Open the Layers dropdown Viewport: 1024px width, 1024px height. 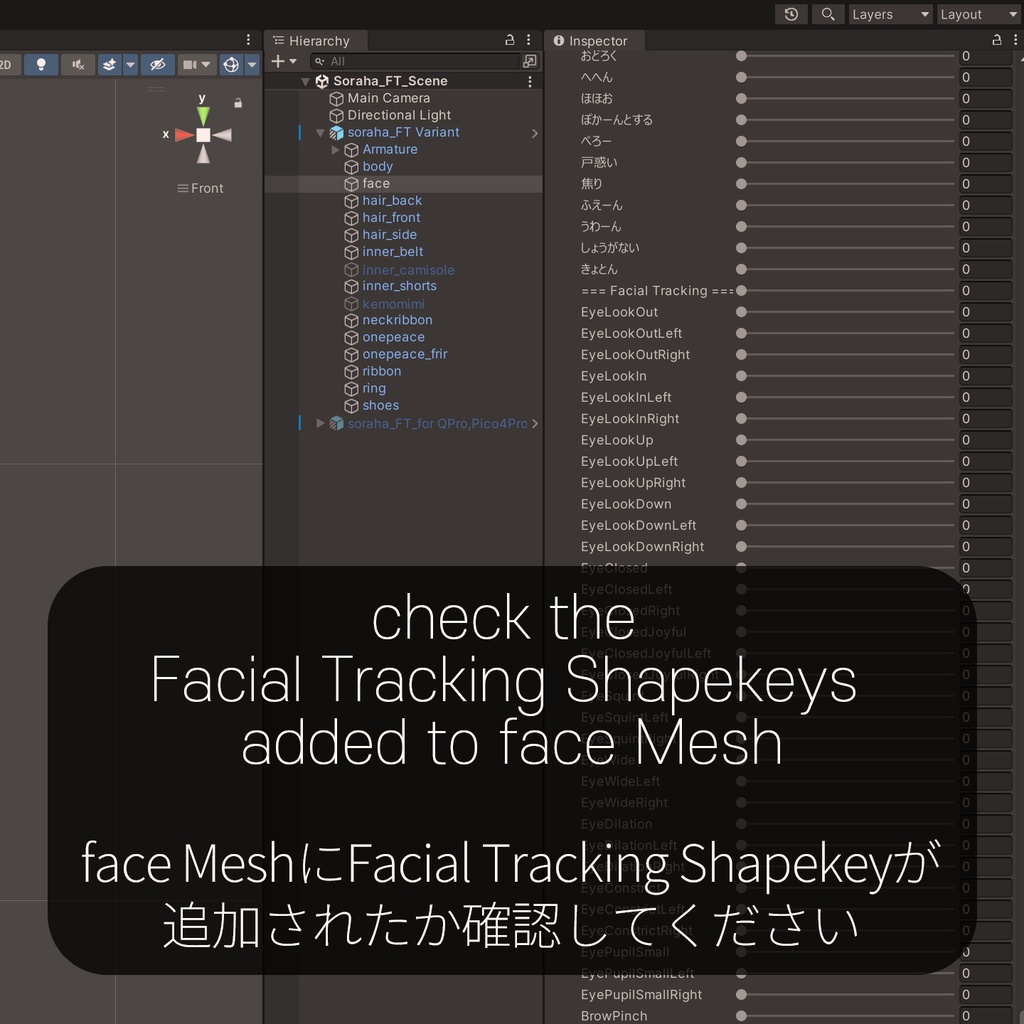pyautogui.click(x=889, y=14)
